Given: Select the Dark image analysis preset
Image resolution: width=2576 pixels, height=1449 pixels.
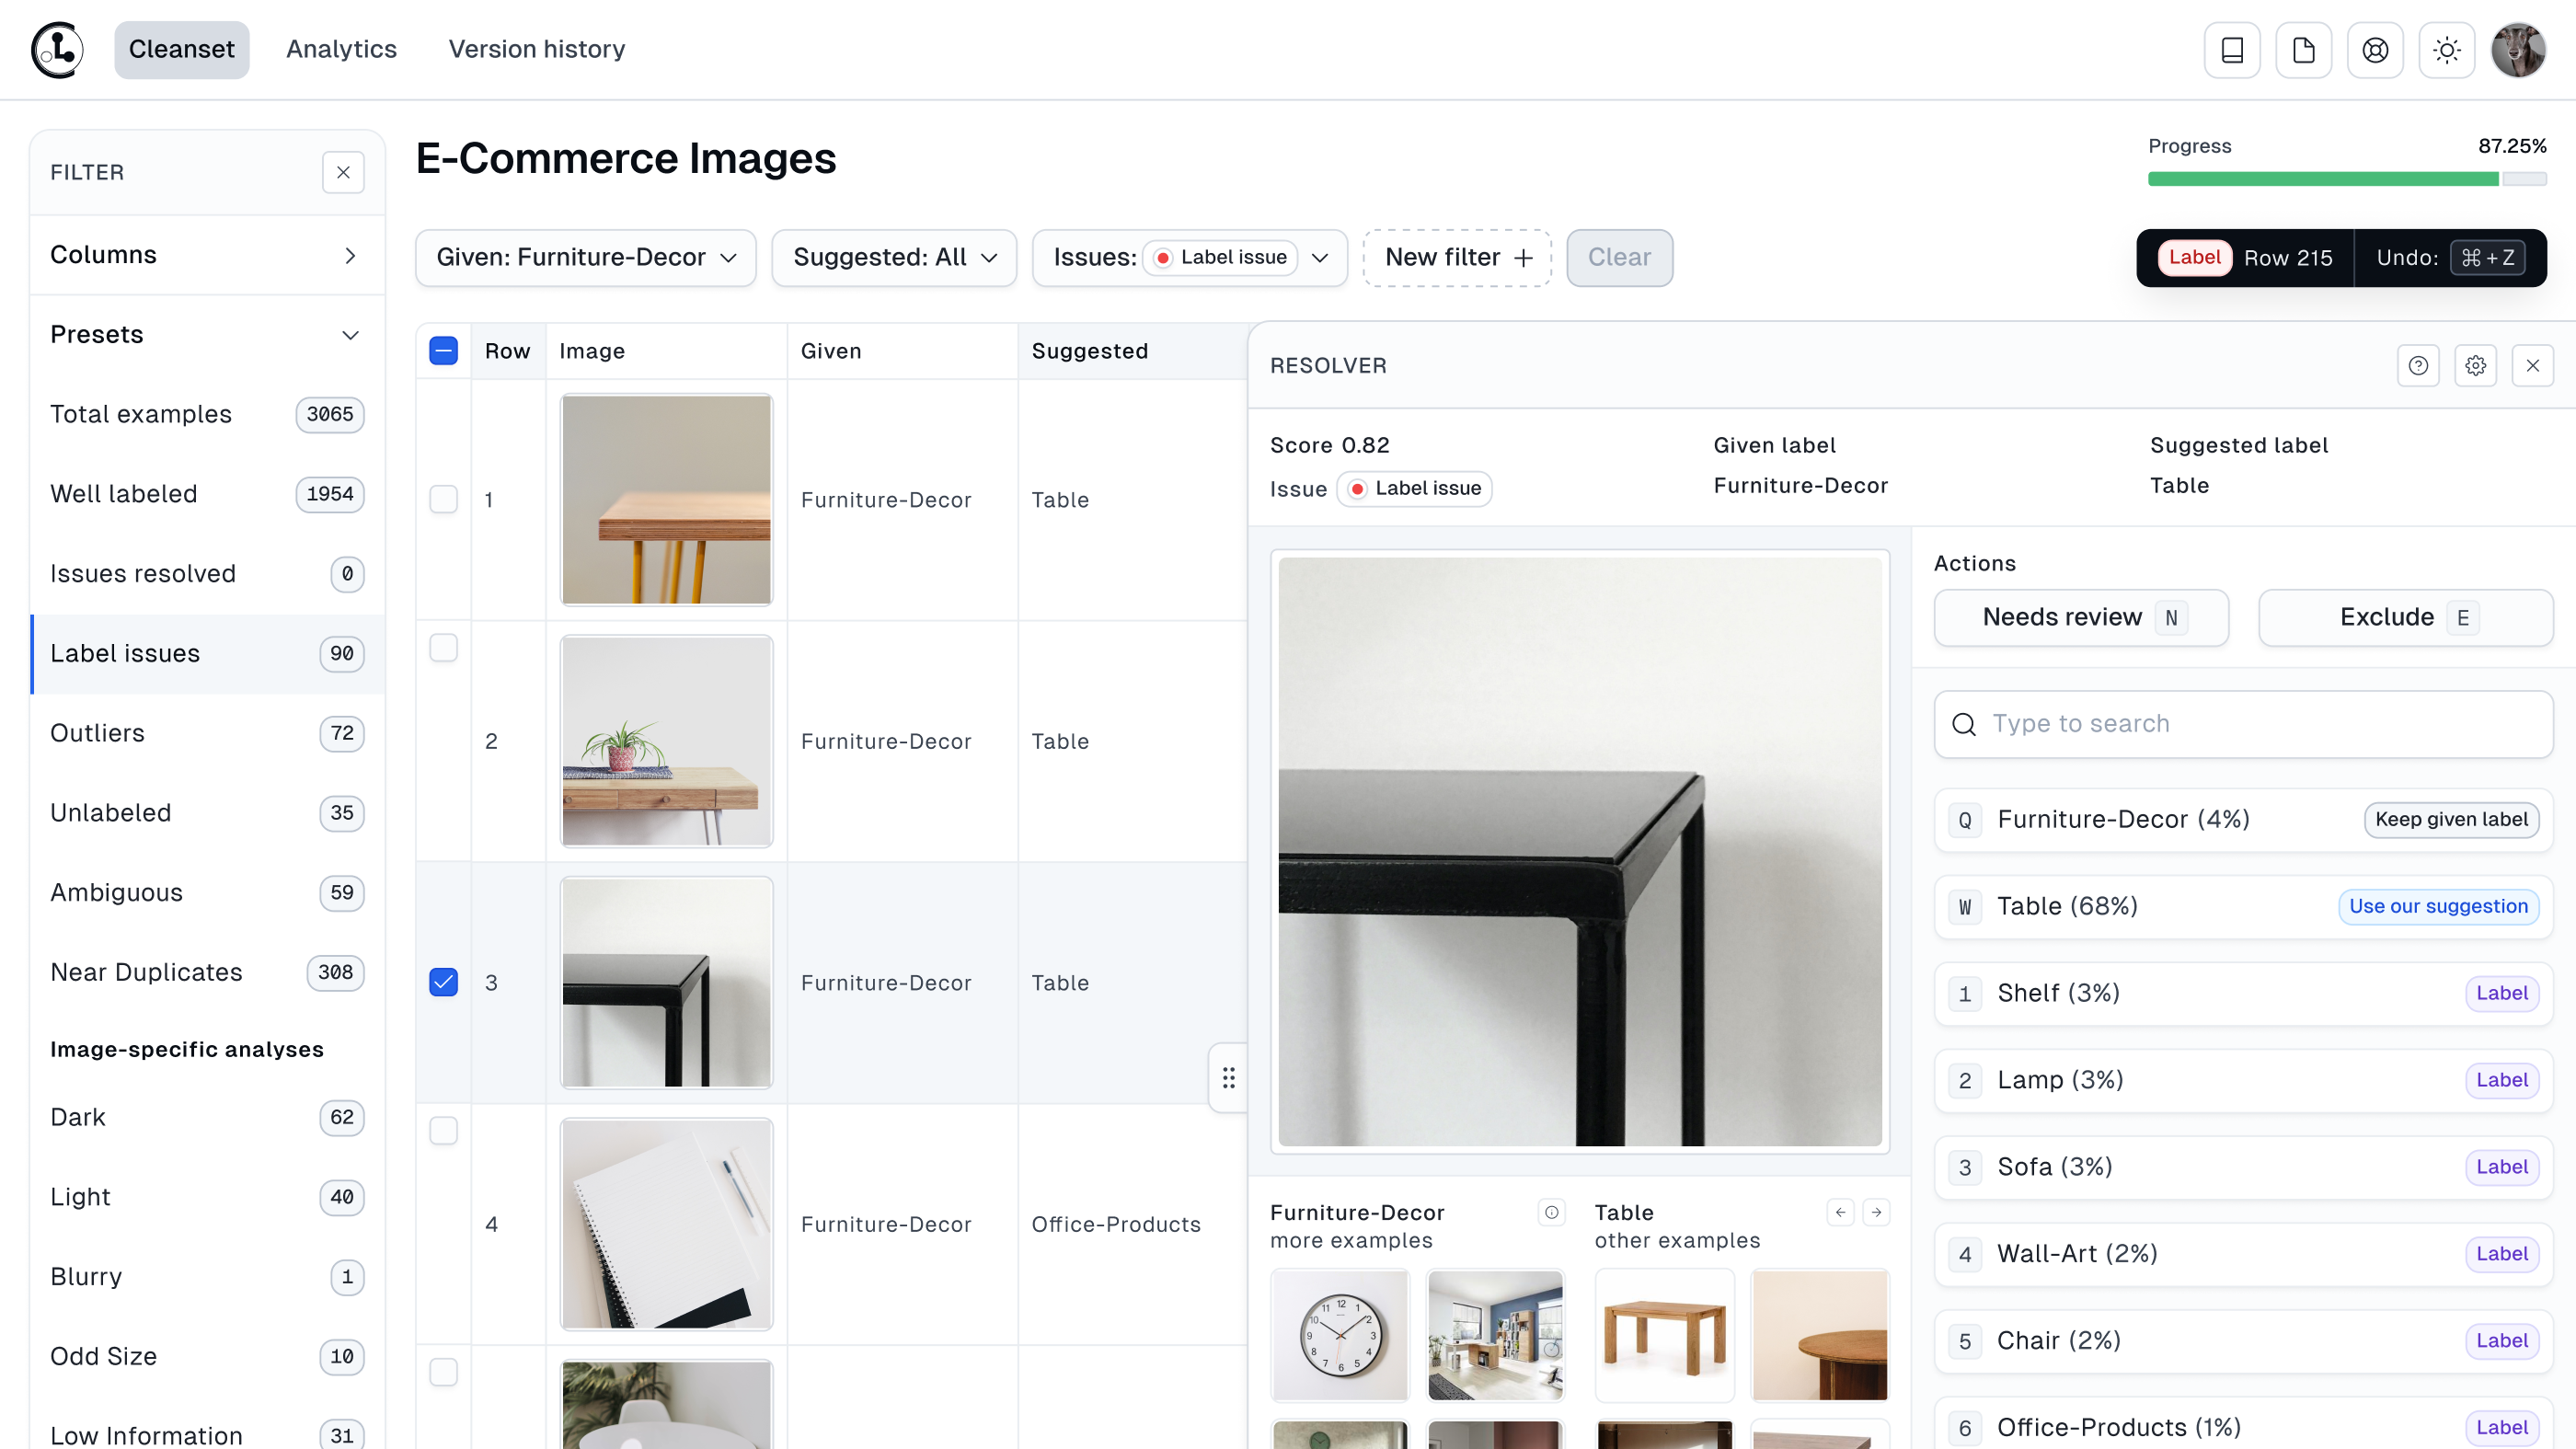Looking at the screenshot, I should coord(207,1118).
